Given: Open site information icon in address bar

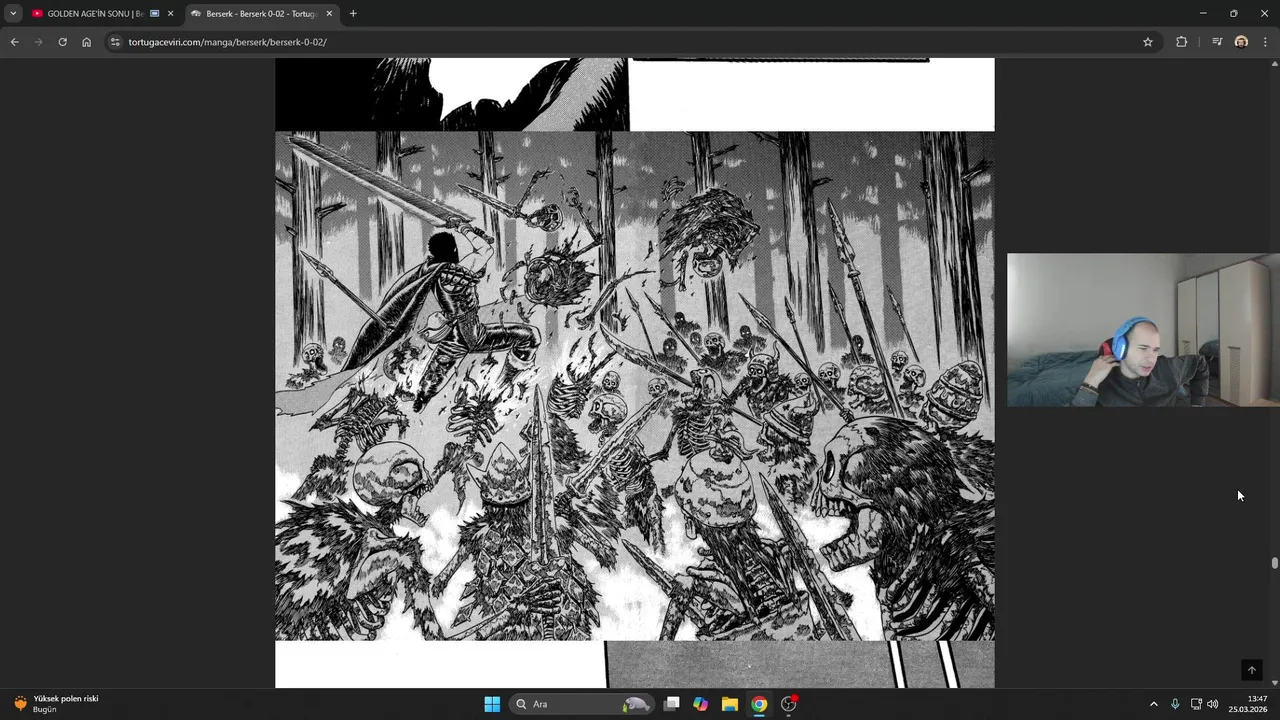Looking at the screenshot, I should tap(115, 42).
